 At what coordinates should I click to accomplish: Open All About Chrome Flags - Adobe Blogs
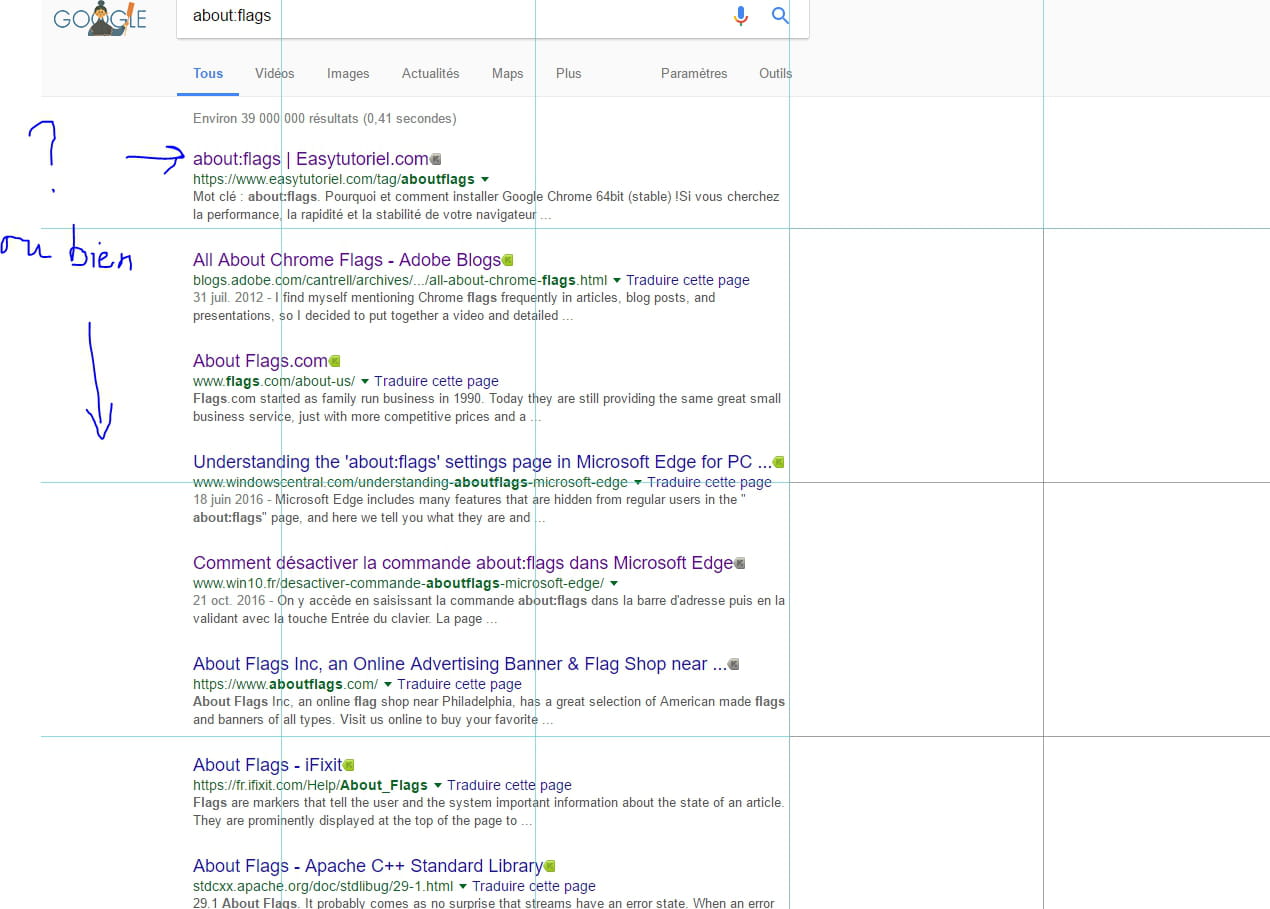[347, 260]
